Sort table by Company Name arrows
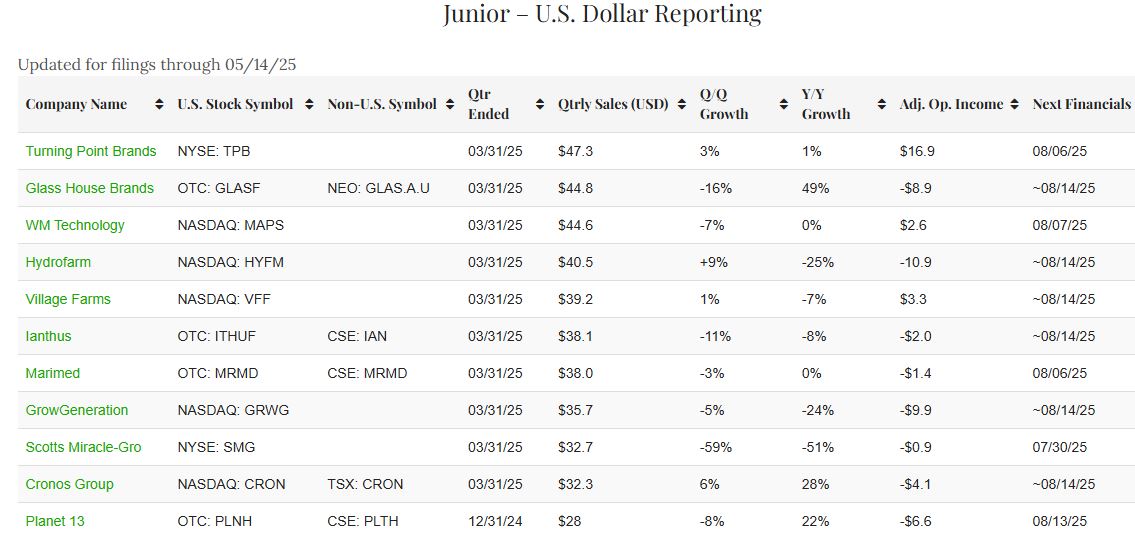This screenshot has width=1135, height=534. click(160, 104)
